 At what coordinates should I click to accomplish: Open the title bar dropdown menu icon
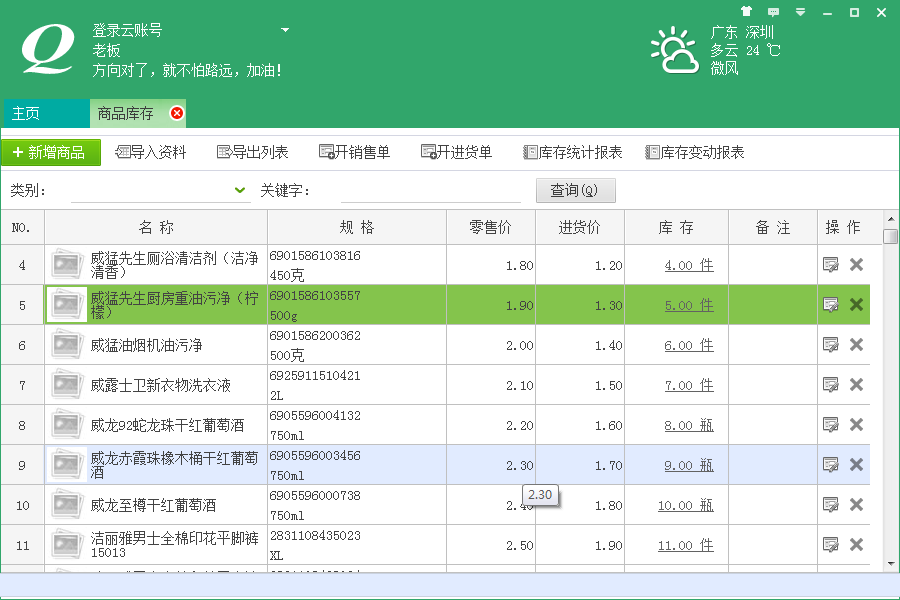point(801,12)
